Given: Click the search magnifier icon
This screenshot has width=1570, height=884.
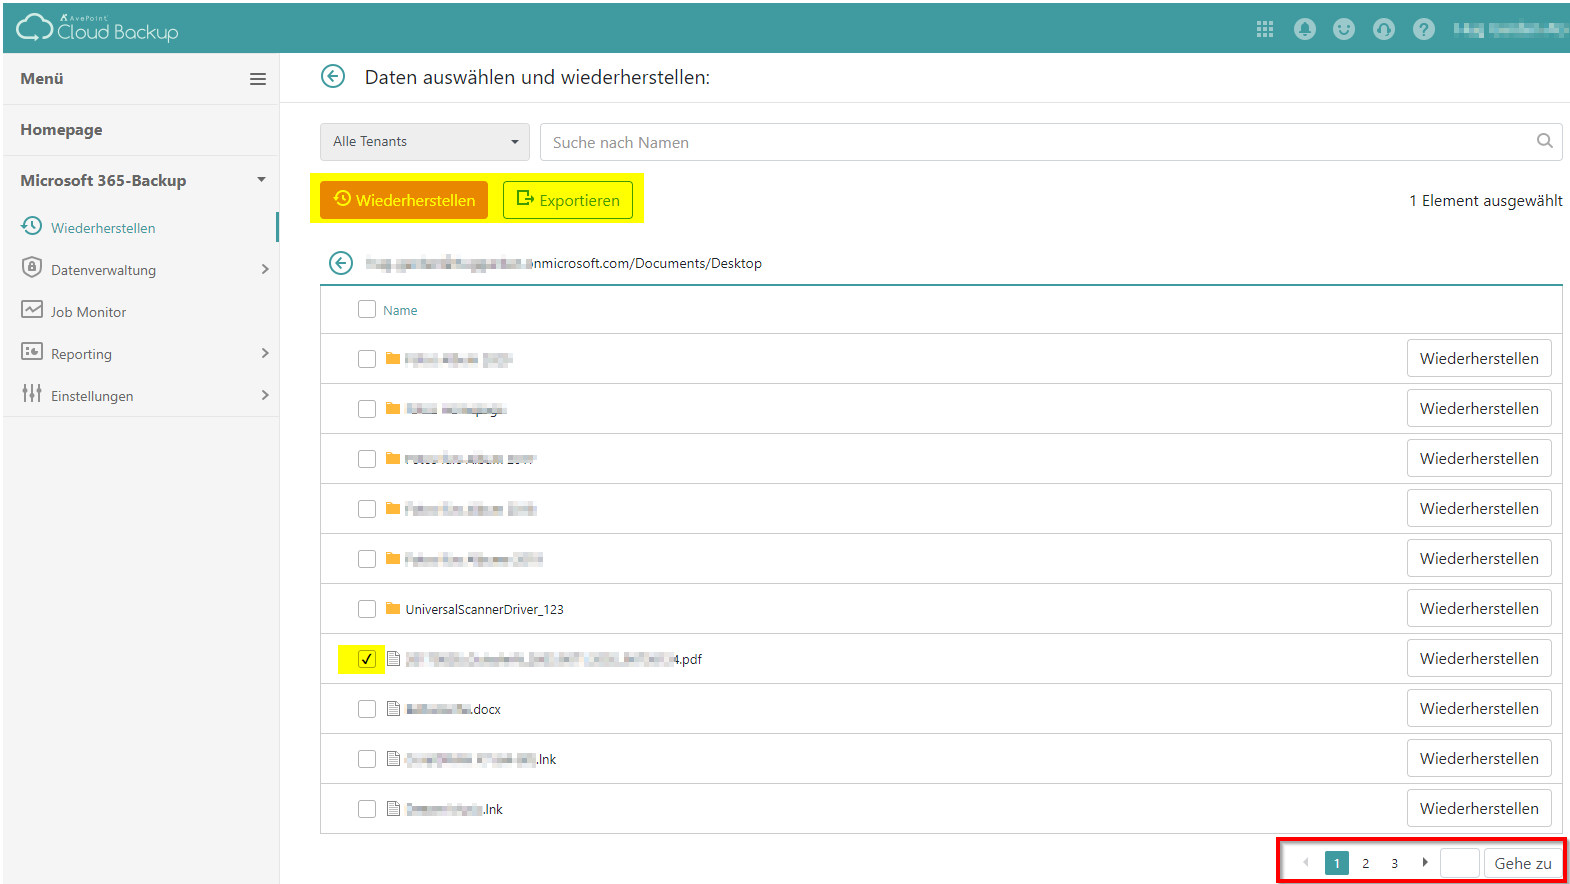Looking at the screenshot, I should (1544, 141).
